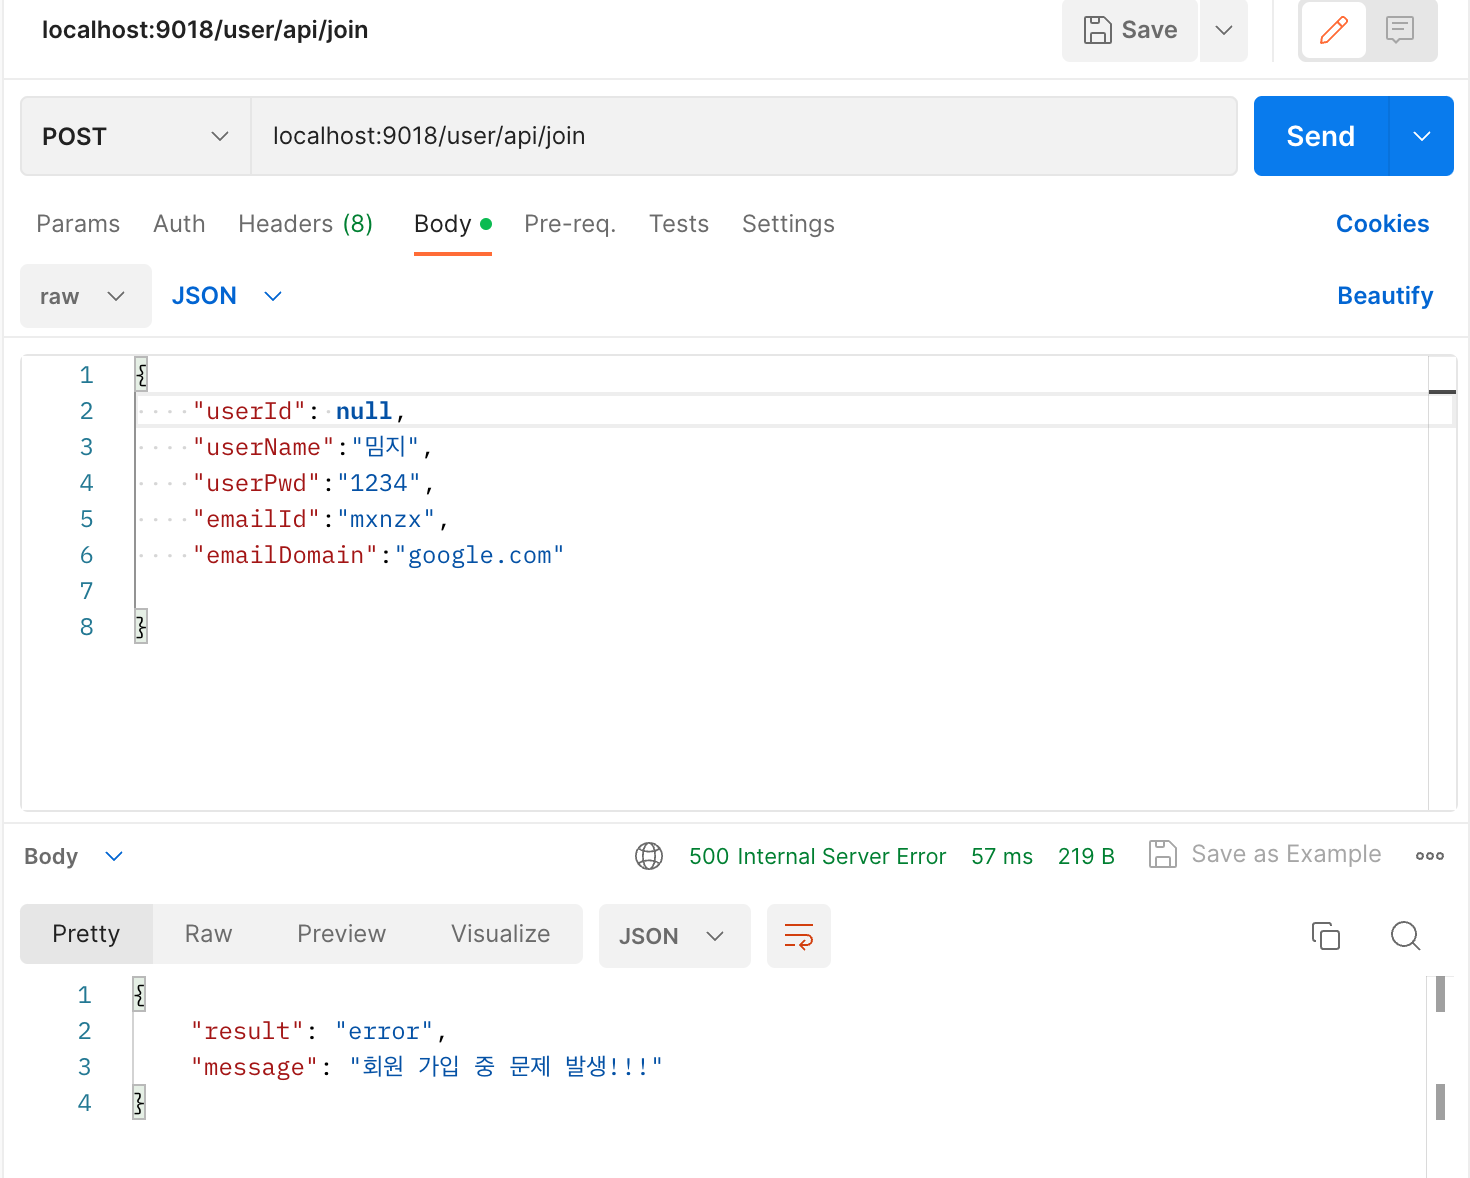1470x1178 pixels.
Task: Open the three-dot response options menu
Action: click(x=1430, y=856)
